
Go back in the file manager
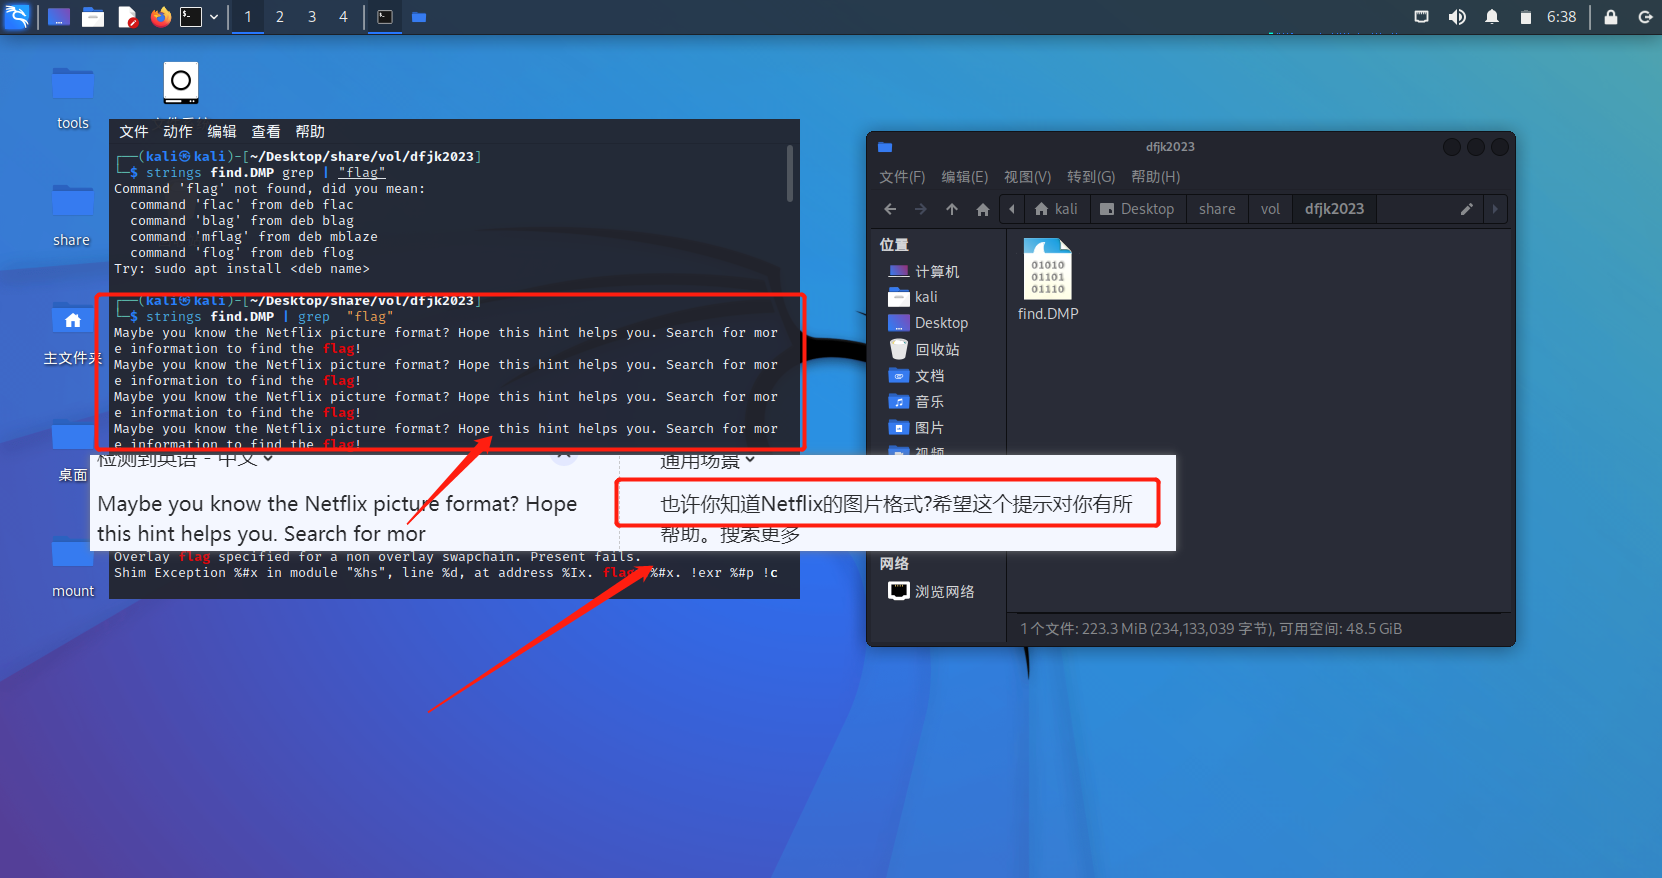tap(890, 209)
